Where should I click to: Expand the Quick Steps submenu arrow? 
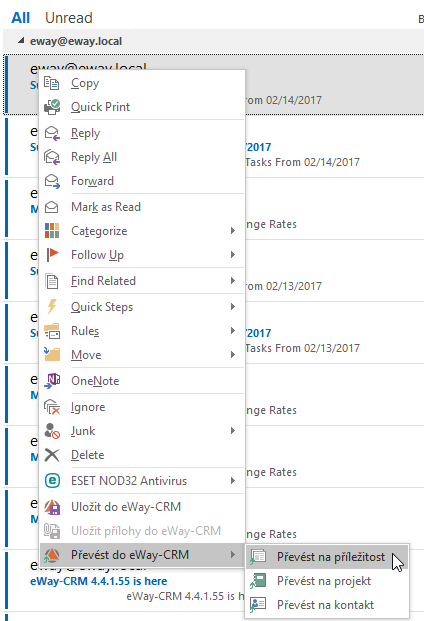[x=233, y=307]
